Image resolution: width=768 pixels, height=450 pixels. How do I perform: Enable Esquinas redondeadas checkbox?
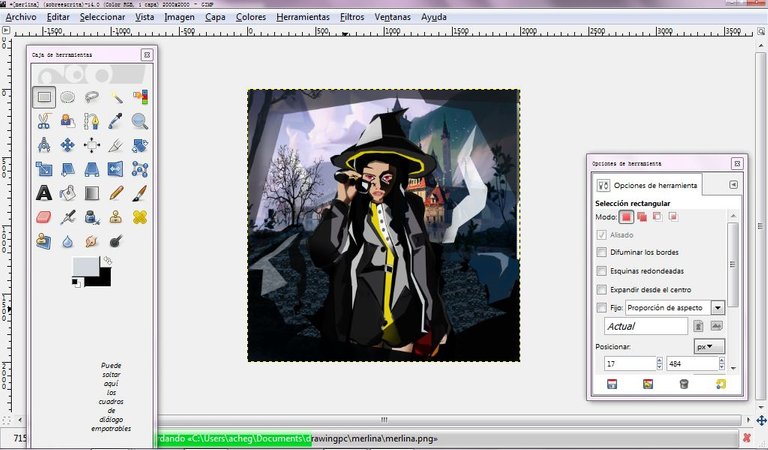(601, 271)
